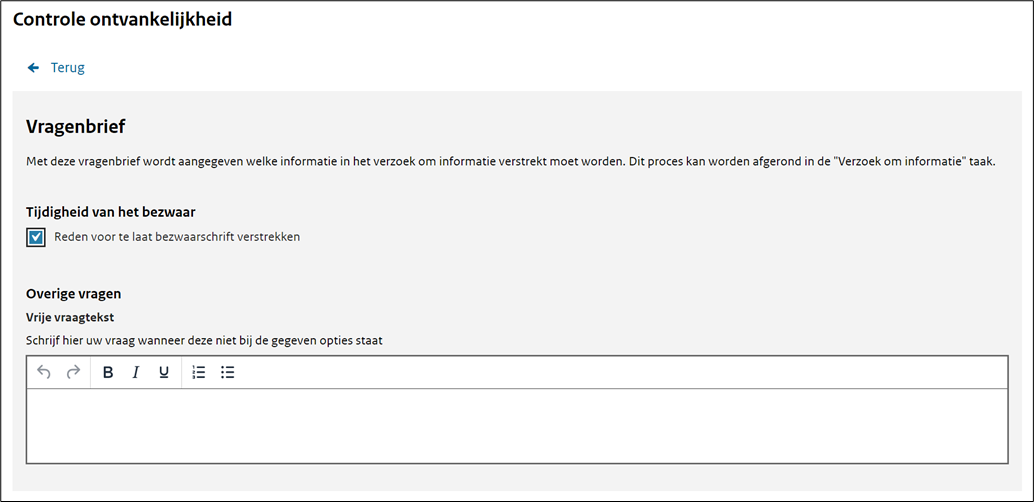Click inside the free question text area
1034x502 pixels.
point(517,425)
